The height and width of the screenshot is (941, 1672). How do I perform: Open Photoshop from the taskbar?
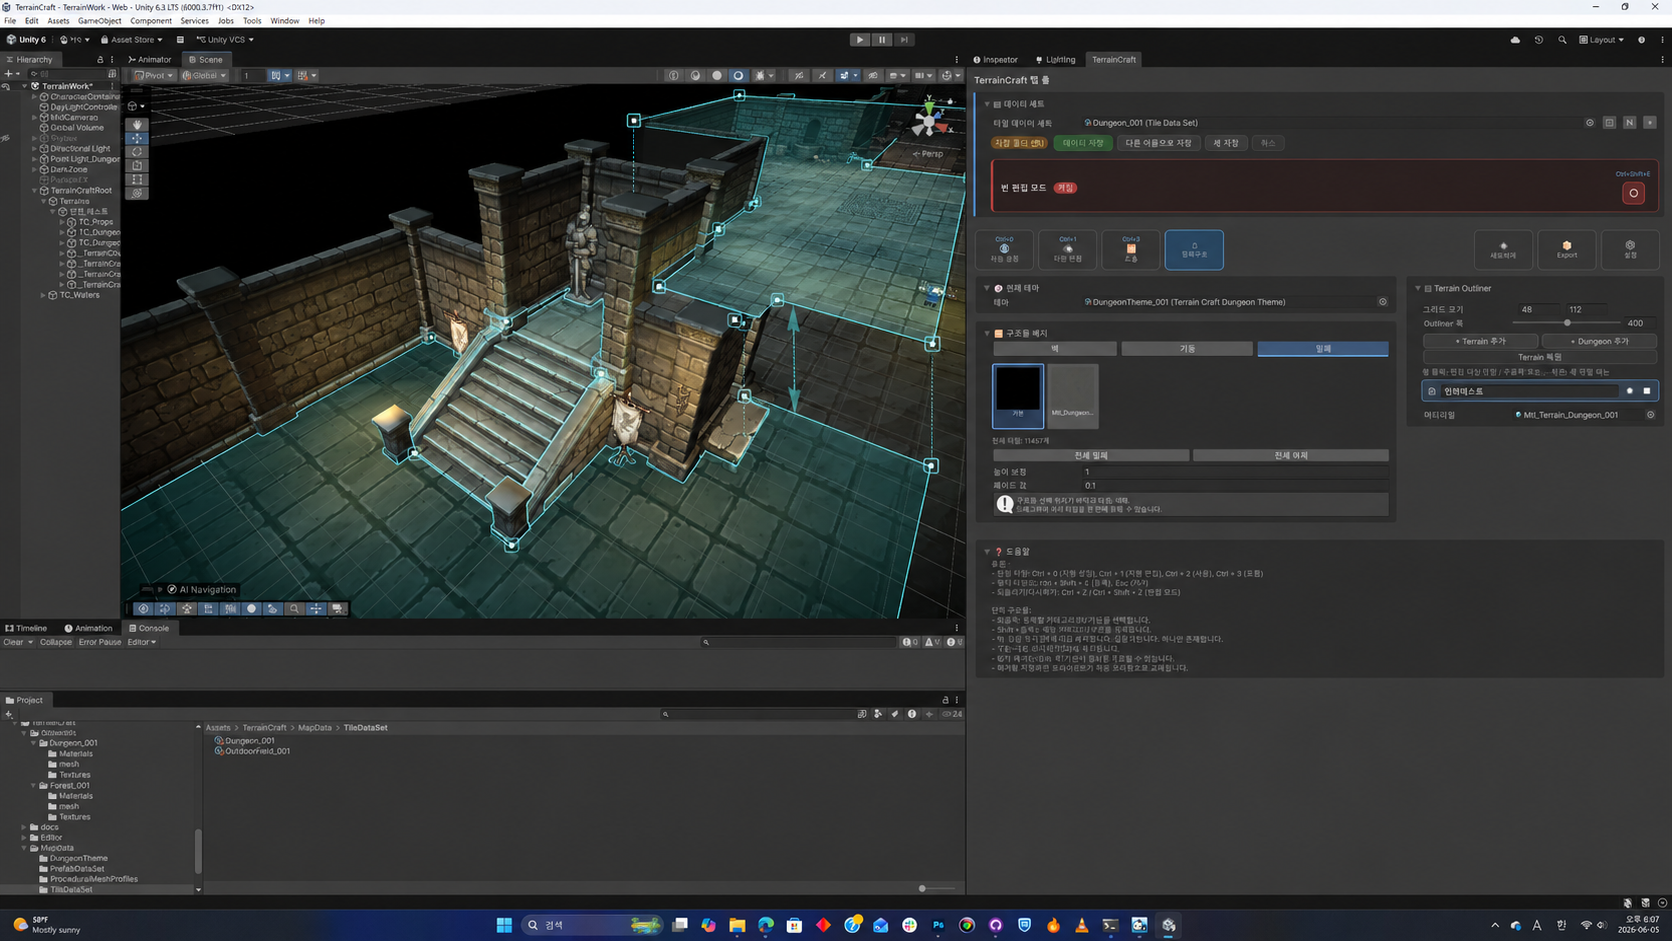tap(938, 925)
